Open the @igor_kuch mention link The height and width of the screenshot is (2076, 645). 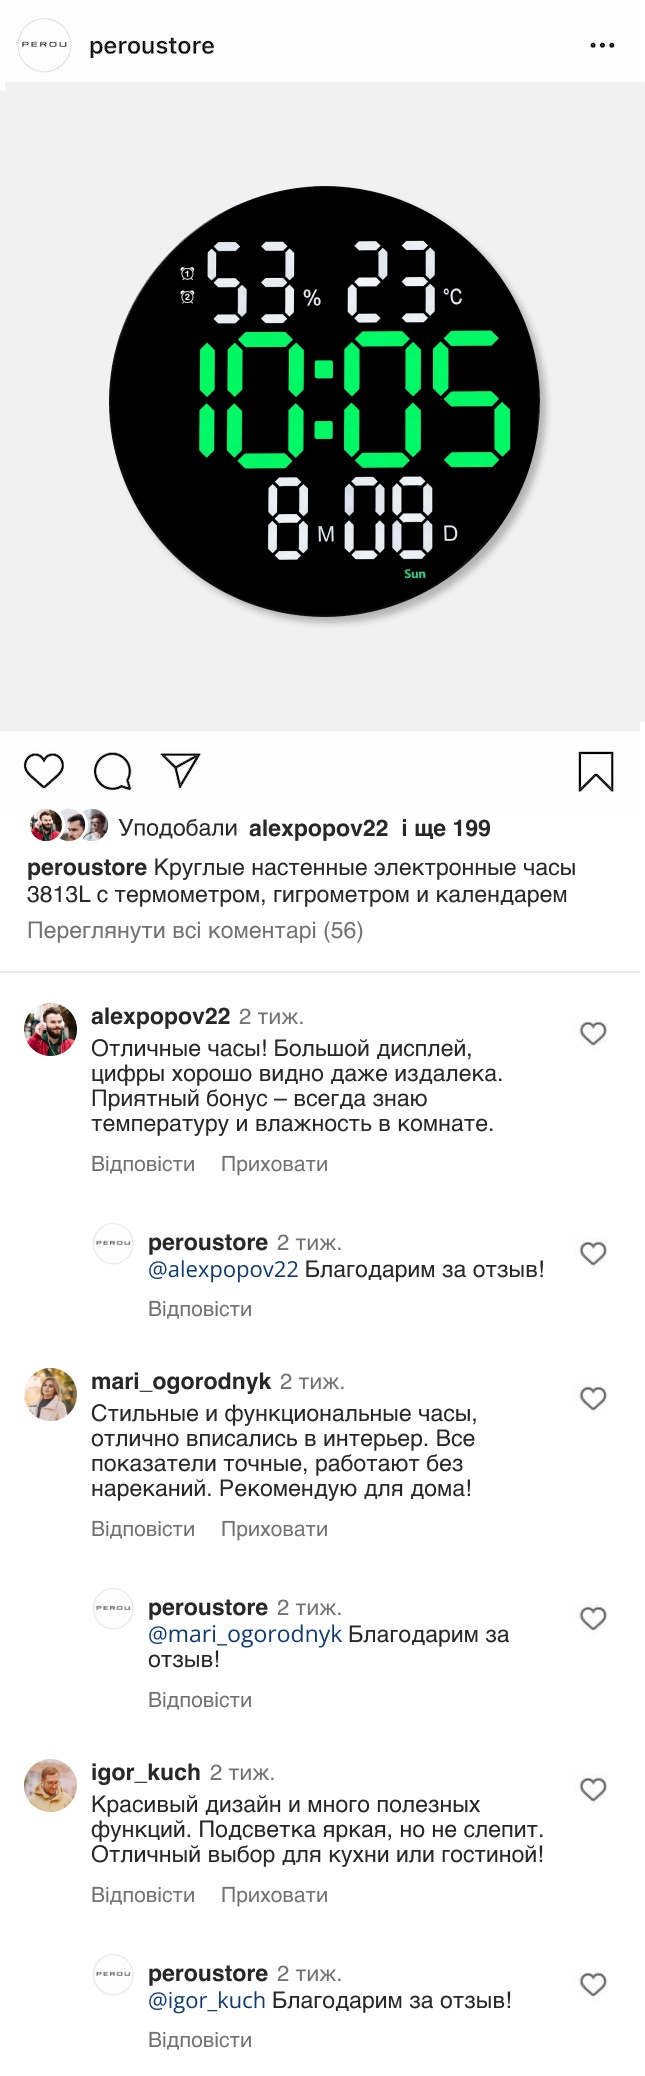tap(207, 2000)
